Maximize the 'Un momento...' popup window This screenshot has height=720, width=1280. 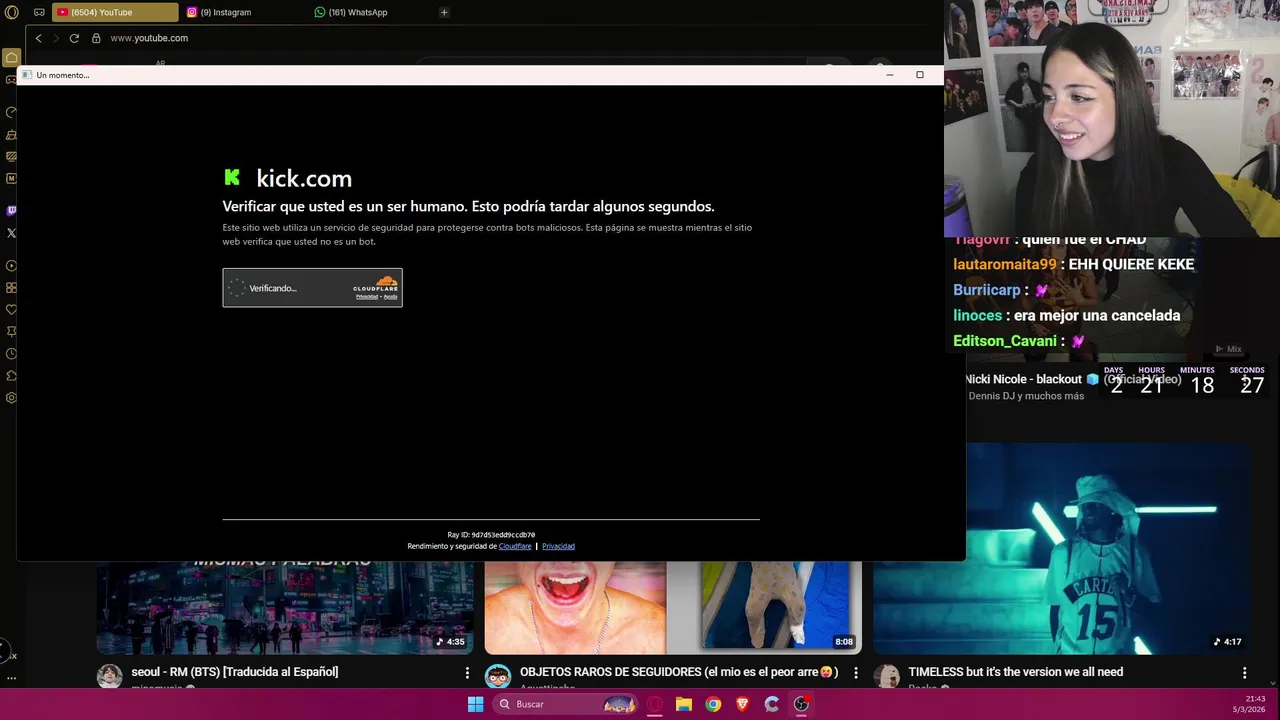pos(920,75)
